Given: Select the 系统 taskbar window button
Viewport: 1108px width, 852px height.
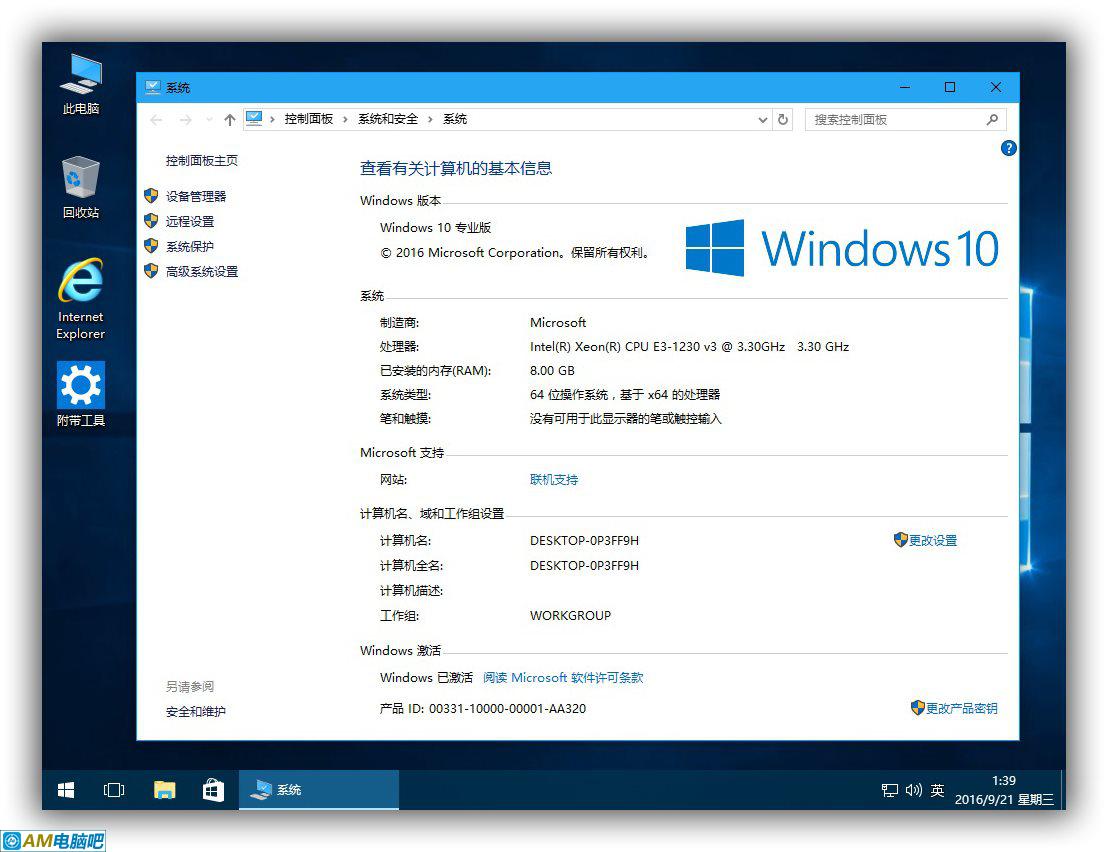Looking at the screenshot, I should pyautogui.click(x=319, y=790).
